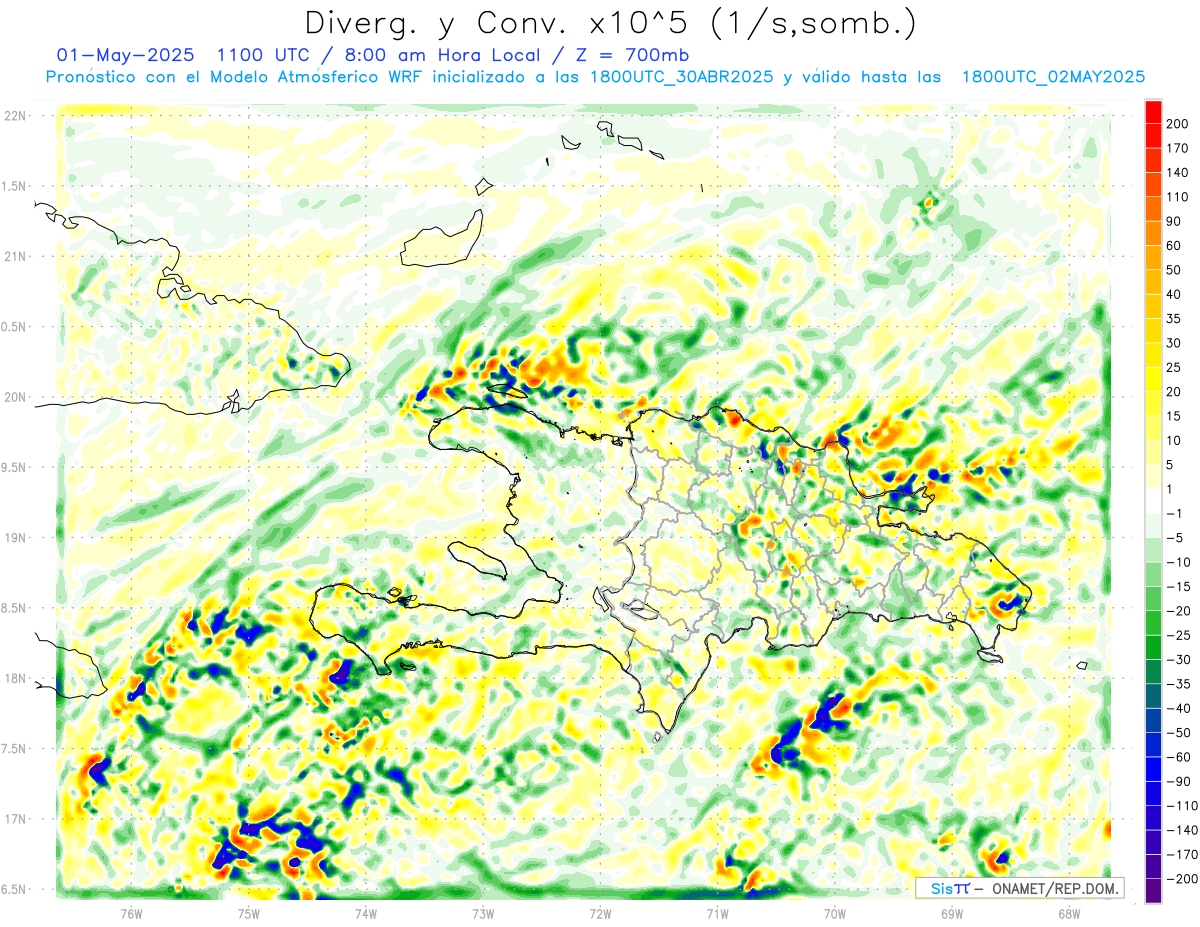
Task: Click the '69W' longitude label
Action: tap(952, 913)
